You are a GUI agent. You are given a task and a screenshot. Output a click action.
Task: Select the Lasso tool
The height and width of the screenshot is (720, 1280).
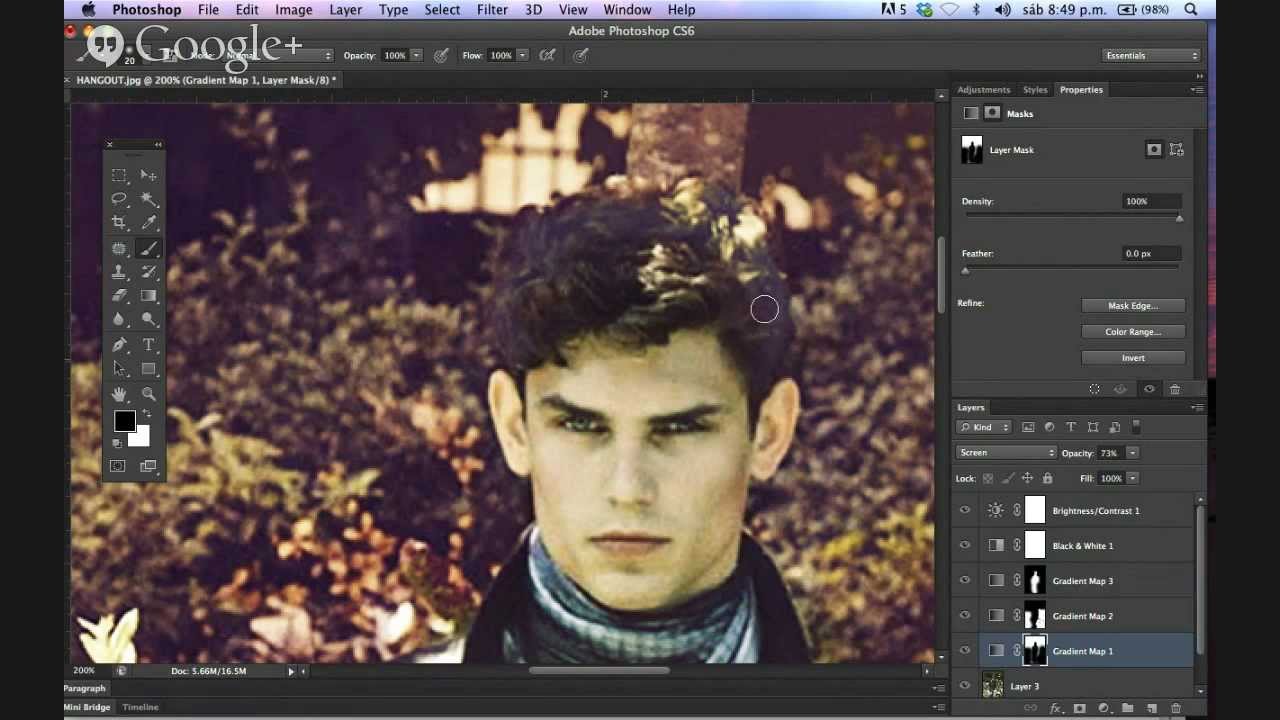(119, 199)
